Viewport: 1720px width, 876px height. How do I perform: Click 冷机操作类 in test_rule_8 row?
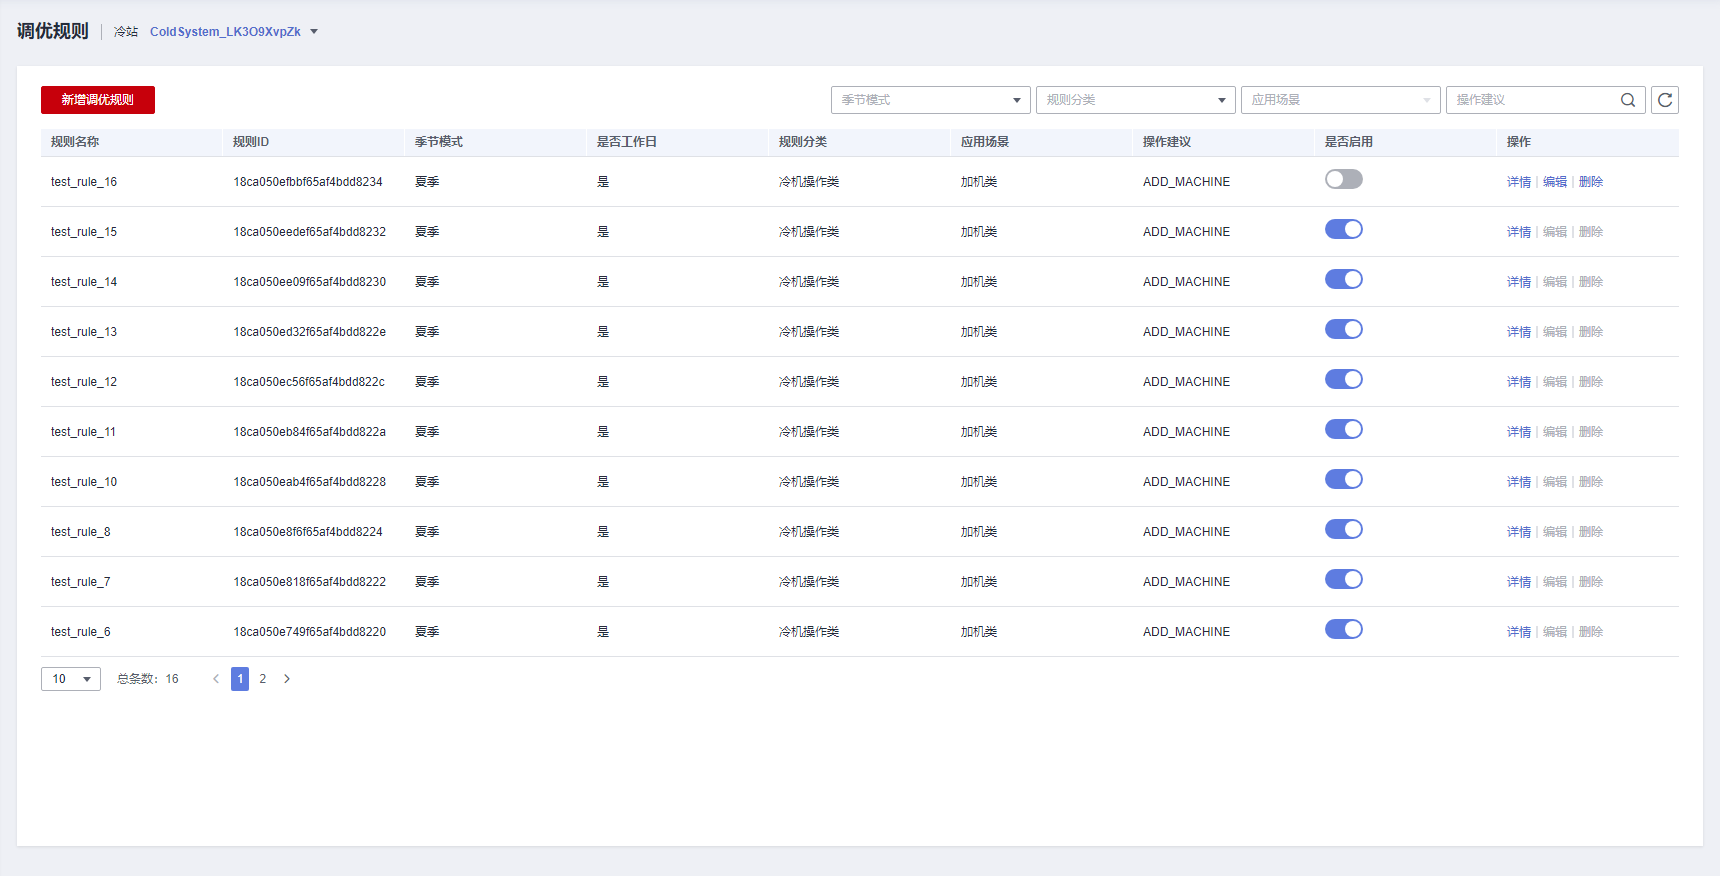(x=809, y=532)
